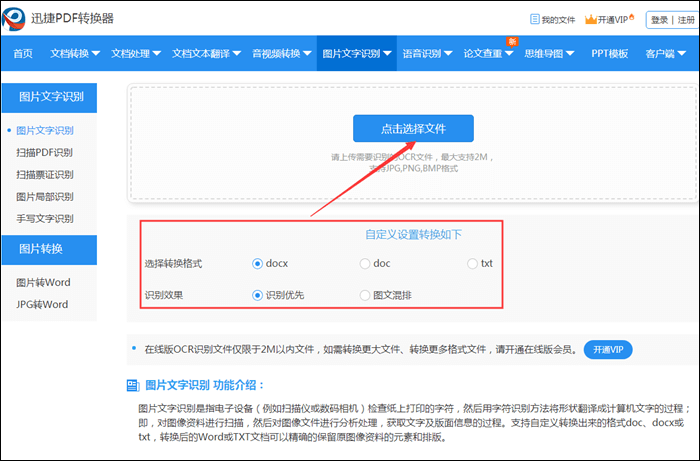Click the 新 badge on 论文查重
The image size is (700, 461).
(x=512, y=42)
